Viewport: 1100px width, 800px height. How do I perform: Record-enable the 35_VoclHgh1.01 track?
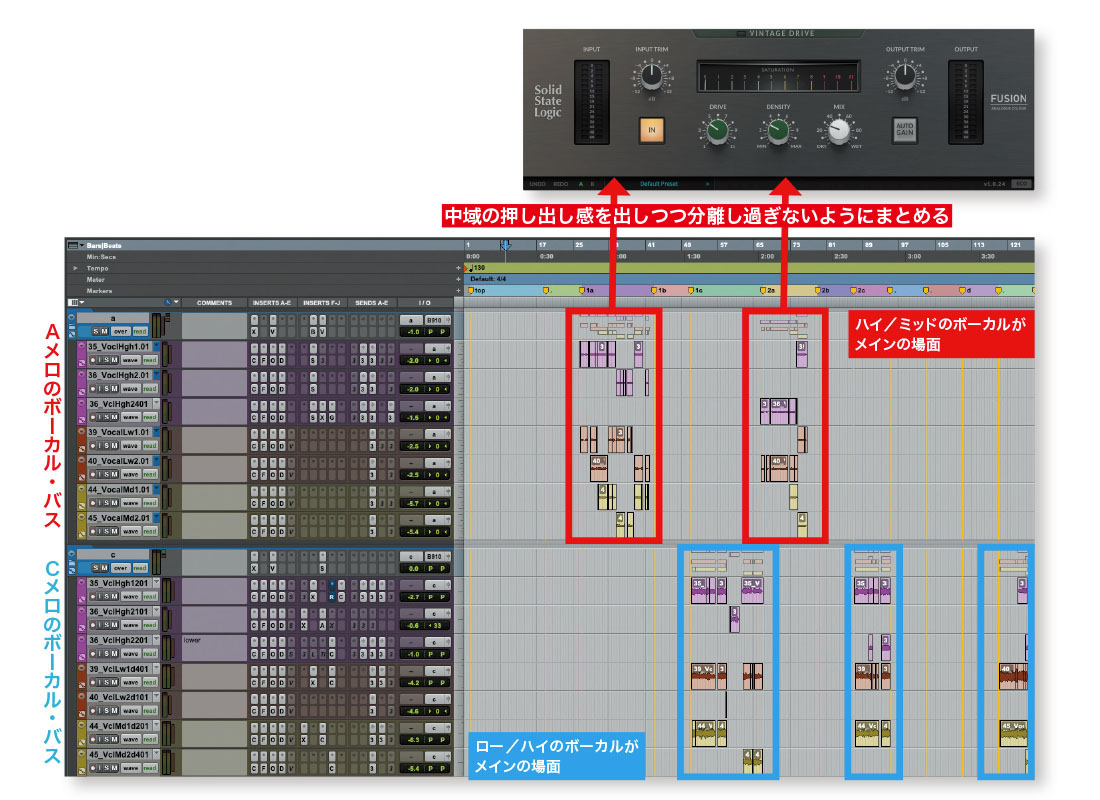(92, 360)
